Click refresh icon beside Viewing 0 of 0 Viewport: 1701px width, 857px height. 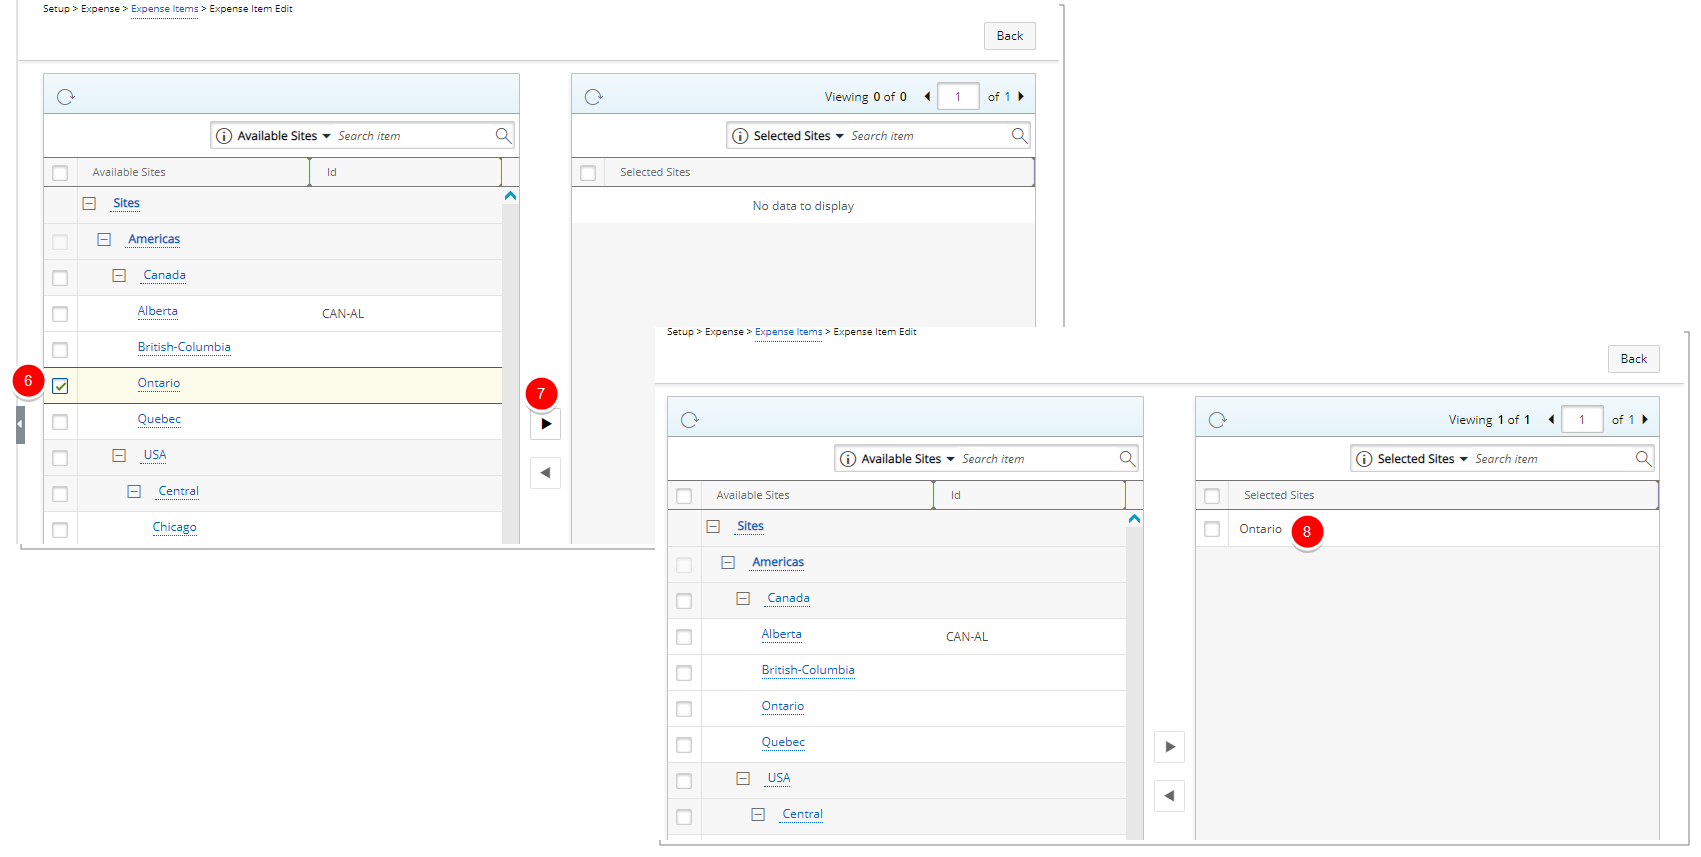(x=594, y=97)
